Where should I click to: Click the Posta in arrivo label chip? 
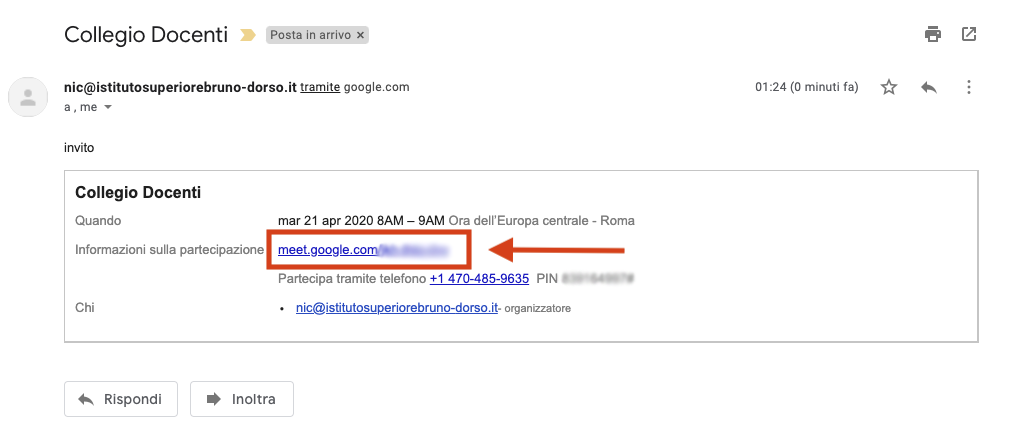[x=312, y=35]
